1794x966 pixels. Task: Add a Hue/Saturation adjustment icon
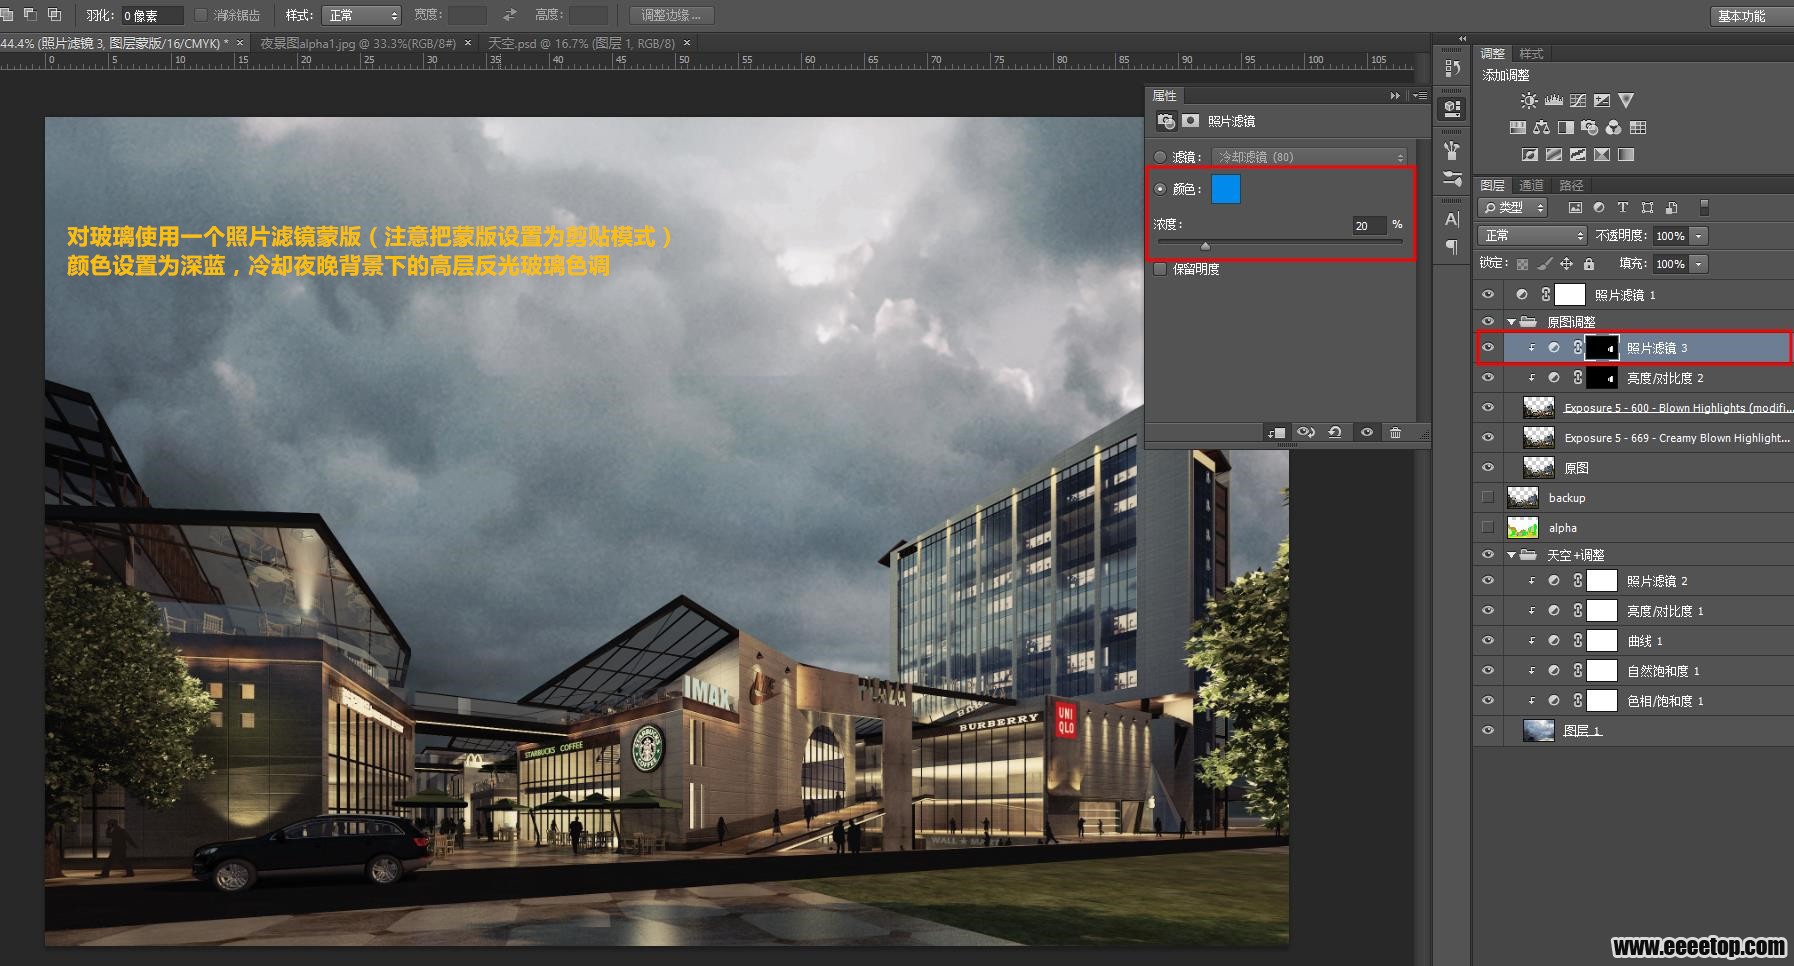(x=1517, y=127)
